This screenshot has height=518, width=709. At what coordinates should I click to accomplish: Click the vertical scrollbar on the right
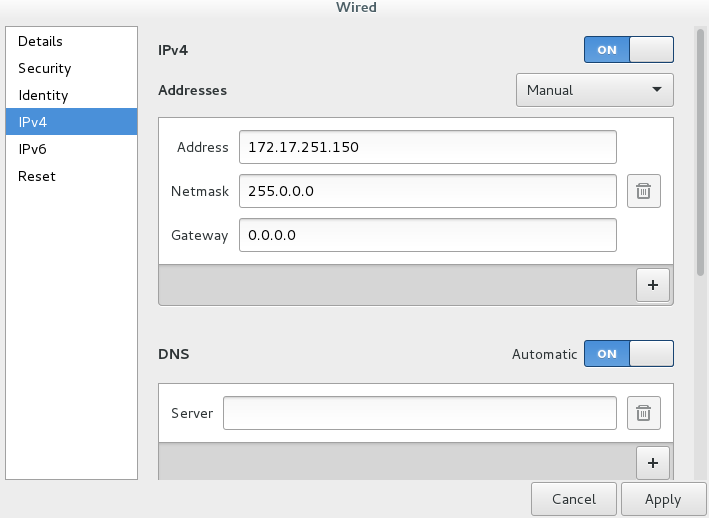(x=700, y=150)
